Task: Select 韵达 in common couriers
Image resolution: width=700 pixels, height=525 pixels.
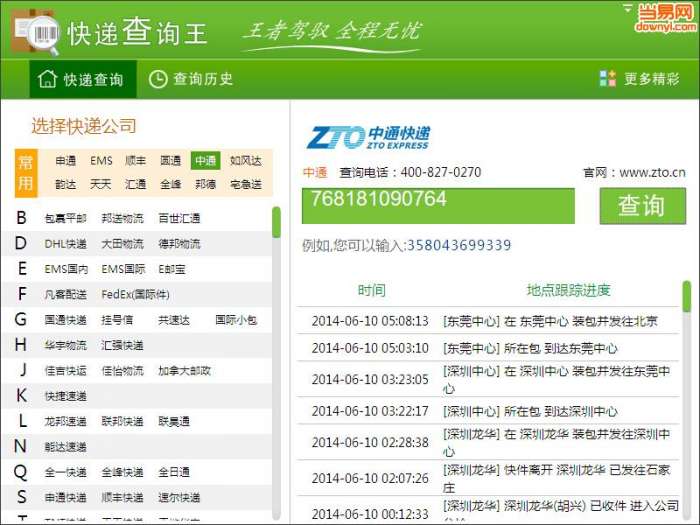Action: tap(66, 184)
